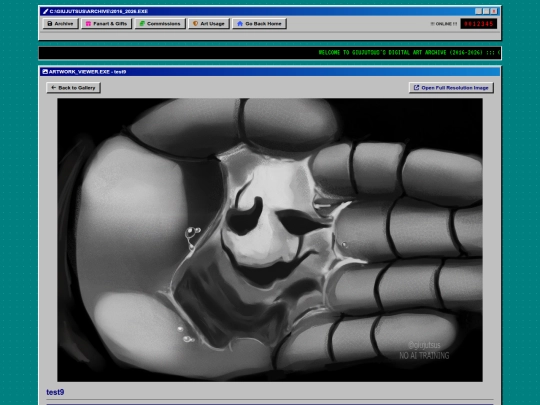Click the house icon on Go Back Home
The width and height of the screenshot is (540, 405).
[240, 24]
